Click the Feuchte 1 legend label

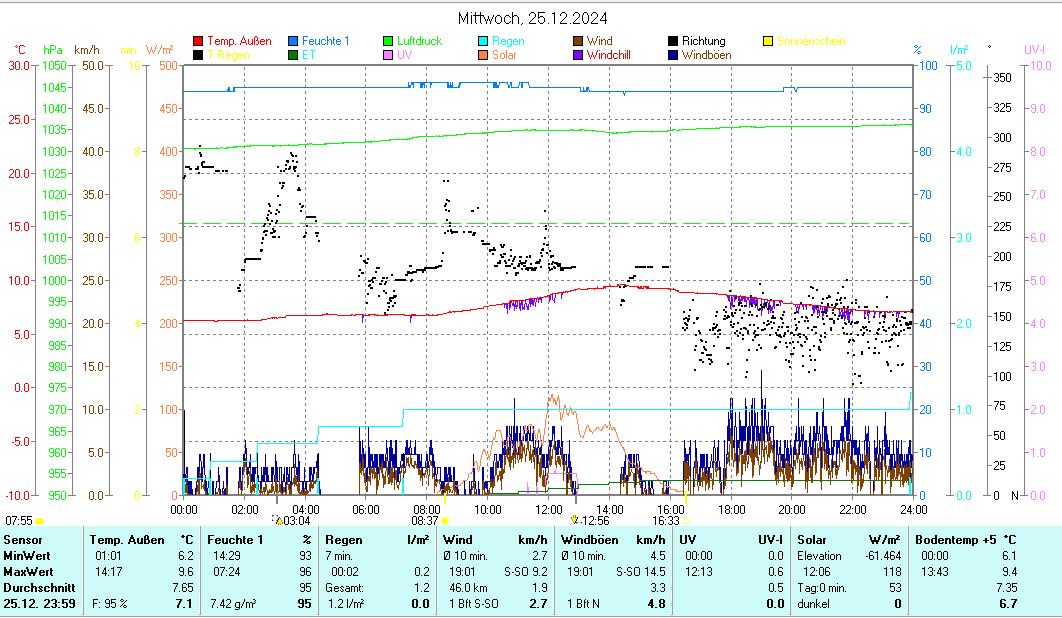tap(326, 41)
